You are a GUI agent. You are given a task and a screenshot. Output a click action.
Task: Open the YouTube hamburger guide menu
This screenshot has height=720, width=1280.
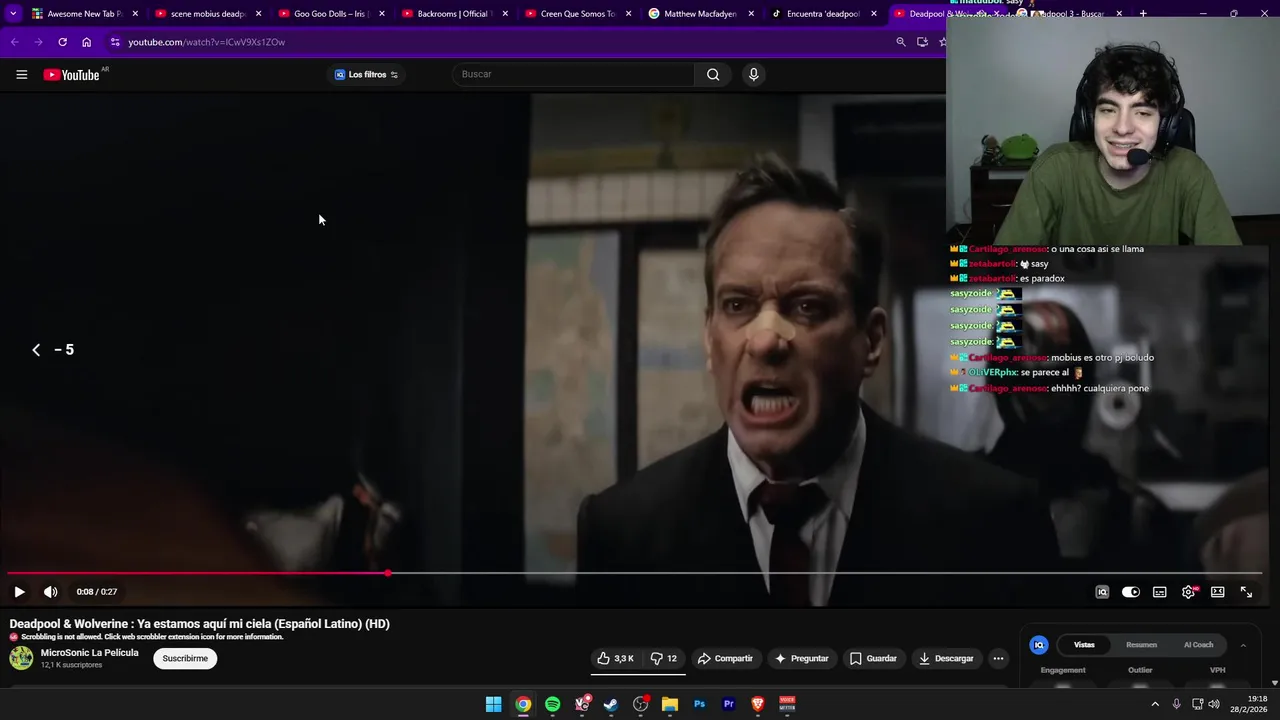[x=21, y=74]
